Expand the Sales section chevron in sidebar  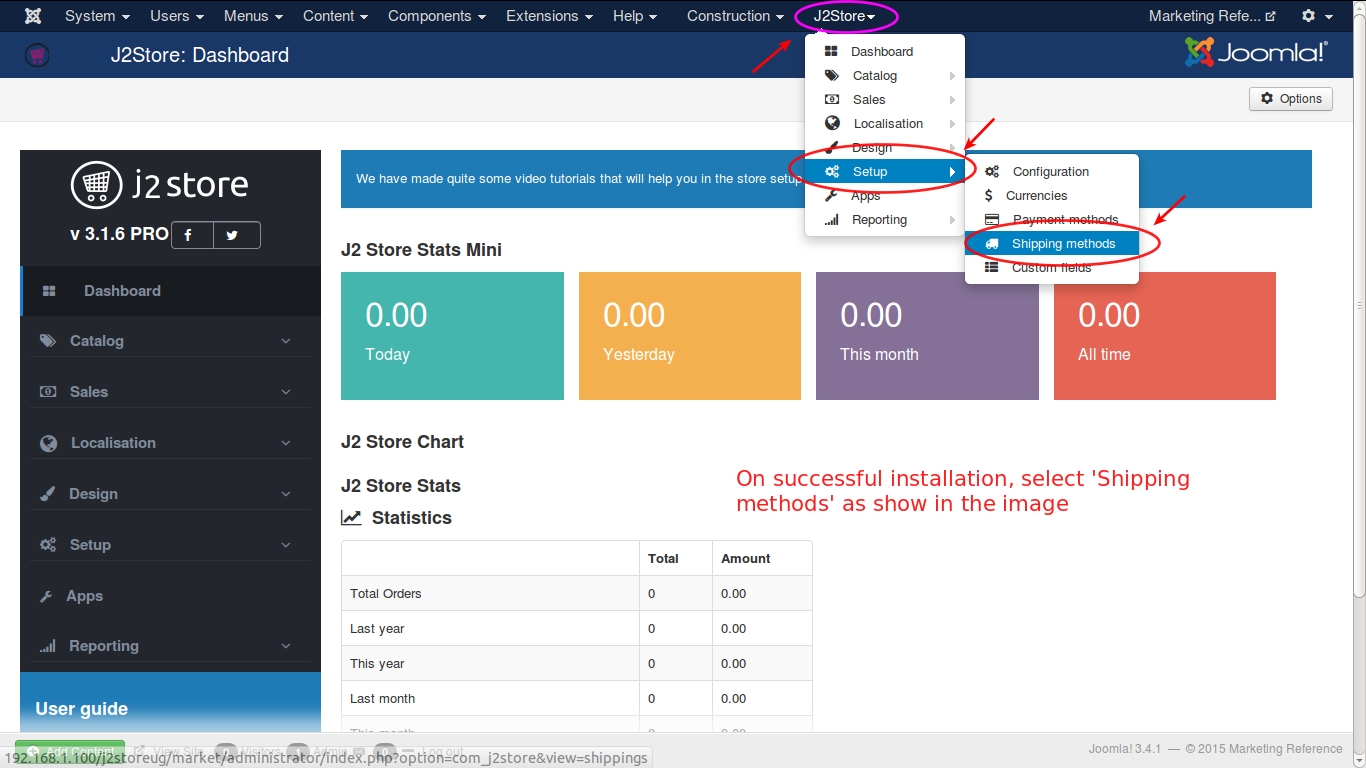pos(286,392)
